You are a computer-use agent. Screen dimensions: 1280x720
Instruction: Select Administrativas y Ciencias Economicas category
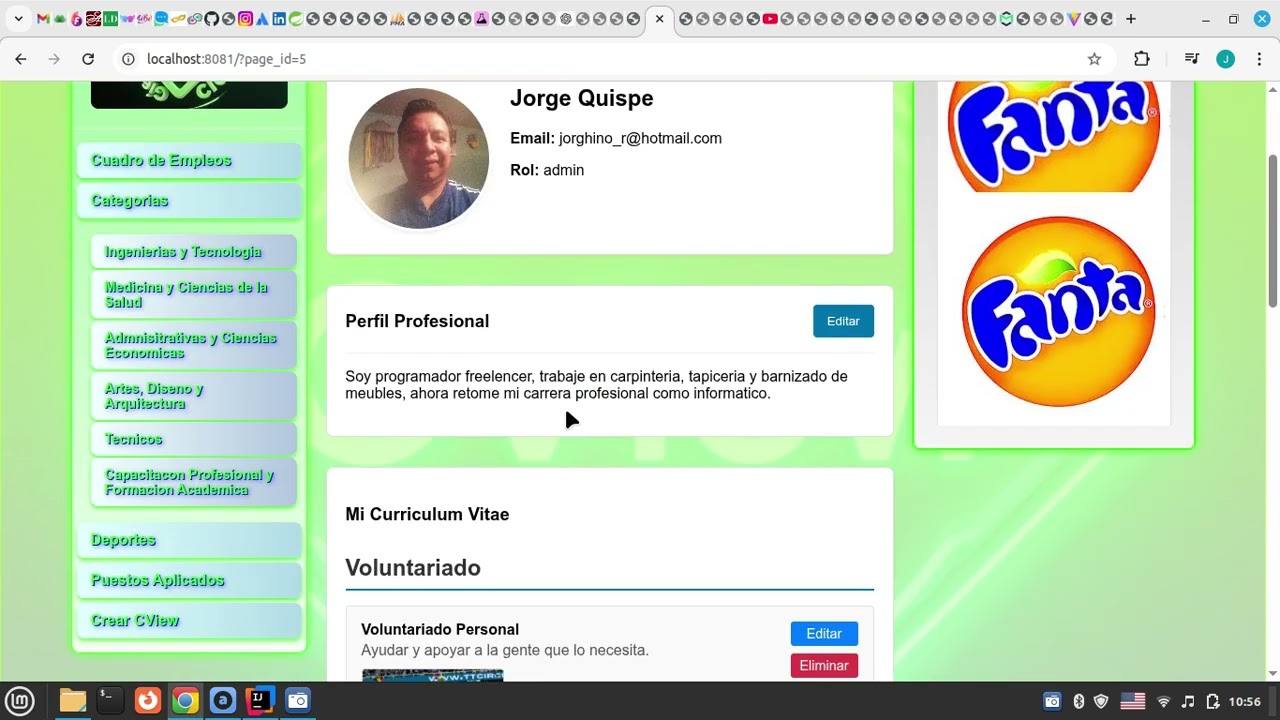point(194,345)
